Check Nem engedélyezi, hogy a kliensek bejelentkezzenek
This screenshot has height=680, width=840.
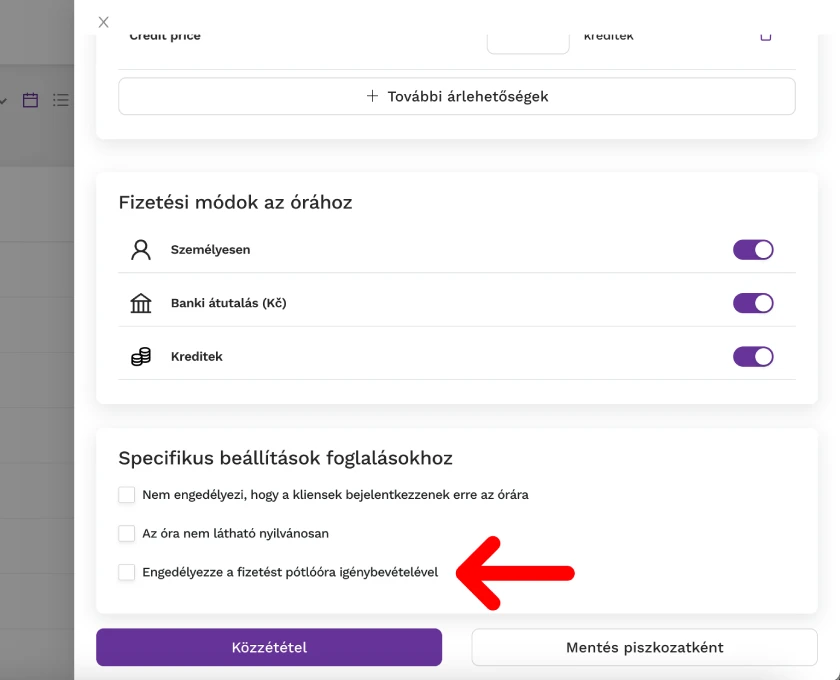tap(126, 495)
